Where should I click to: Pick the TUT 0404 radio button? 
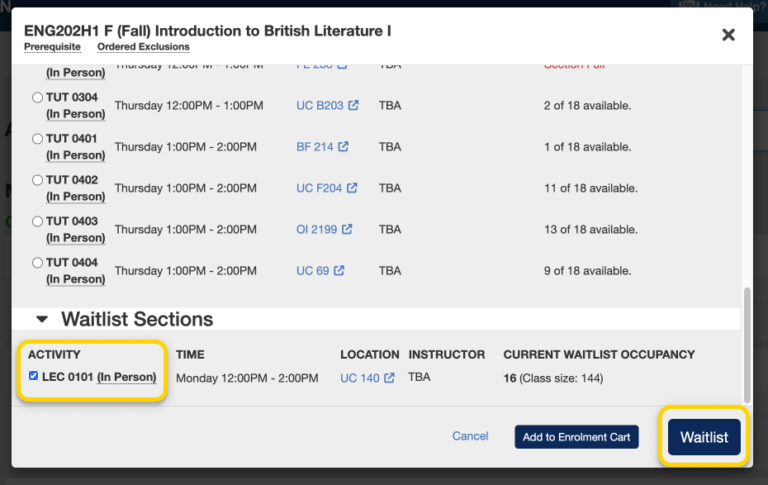pyautogui.click(x=37, y=262)
